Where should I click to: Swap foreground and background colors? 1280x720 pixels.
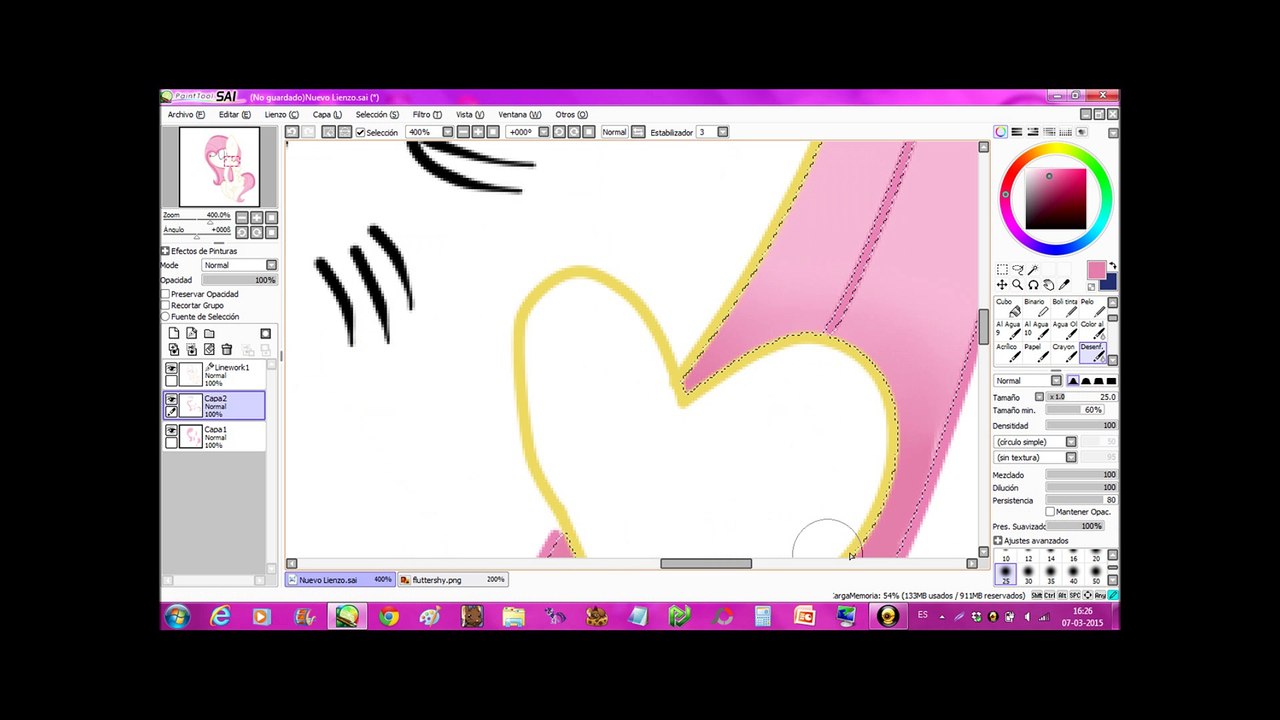pyautogui.click(x=1112, y=266)
